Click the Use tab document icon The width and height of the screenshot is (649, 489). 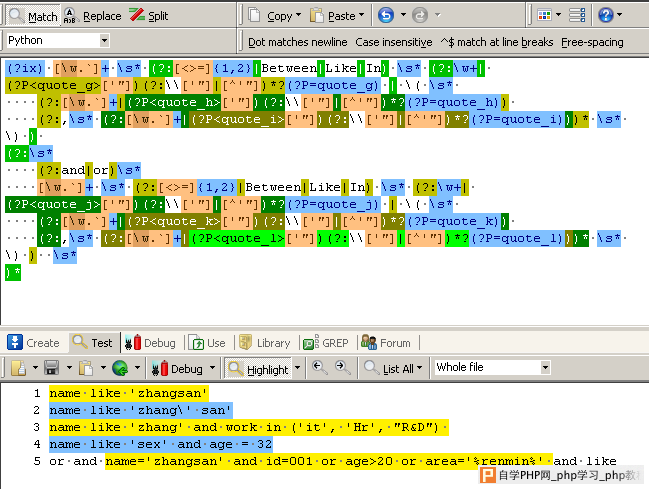[197, 343]
